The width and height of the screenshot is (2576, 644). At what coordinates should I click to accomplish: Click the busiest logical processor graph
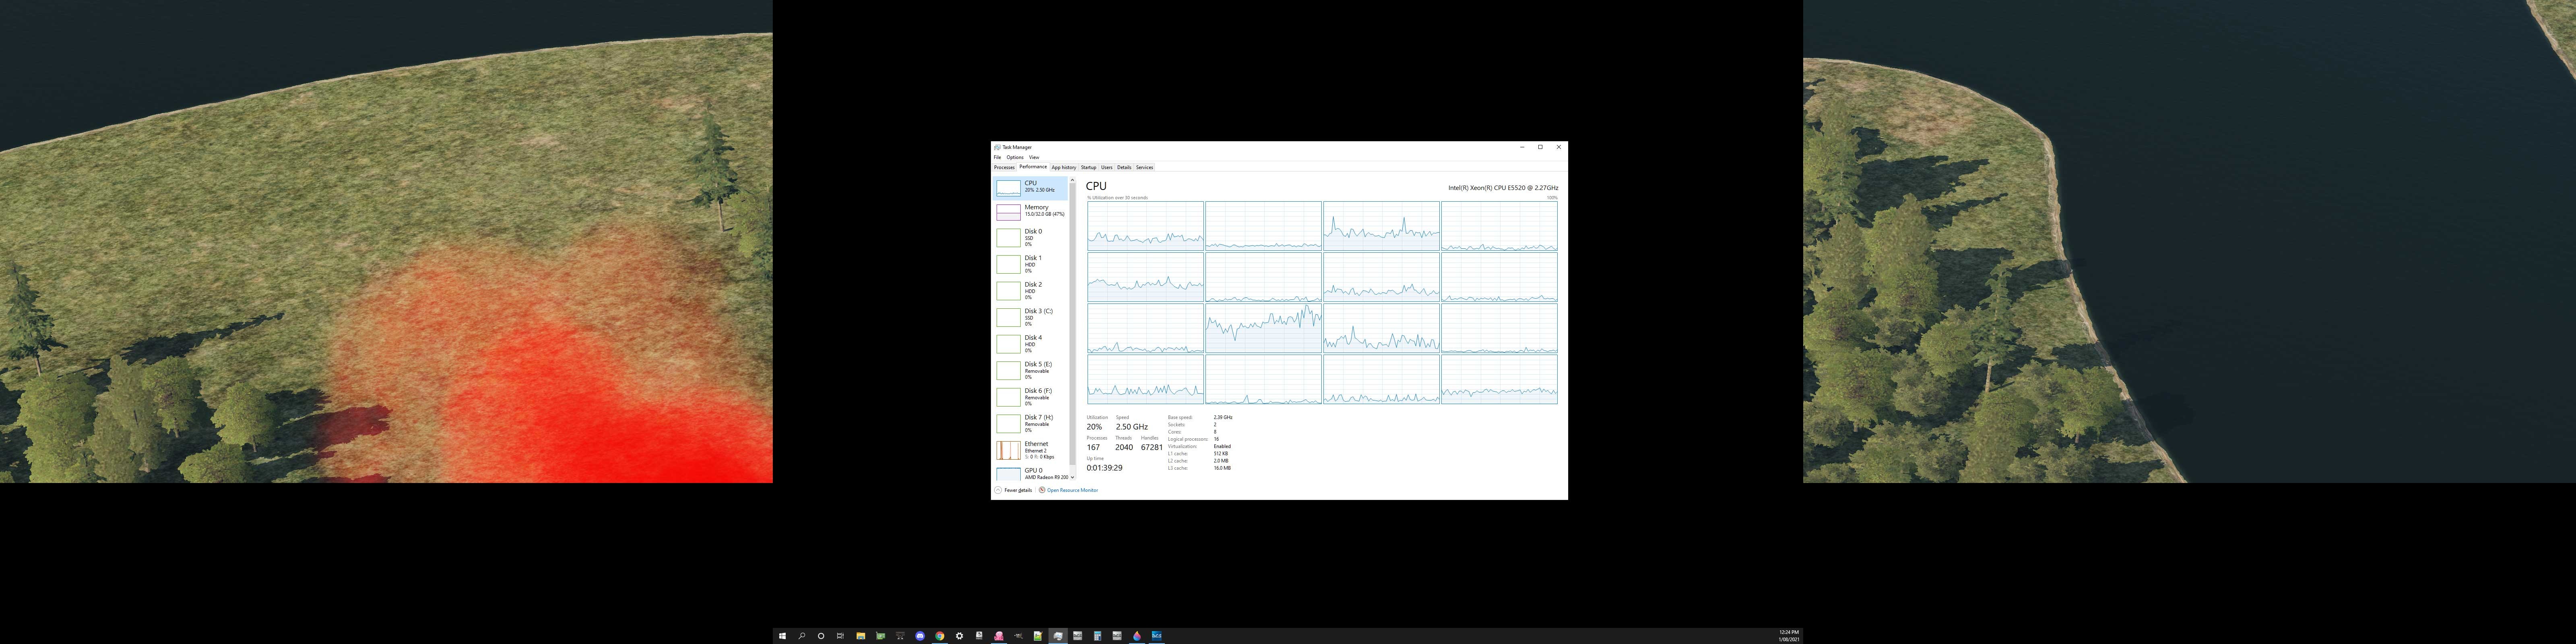tap(1263, 328)
